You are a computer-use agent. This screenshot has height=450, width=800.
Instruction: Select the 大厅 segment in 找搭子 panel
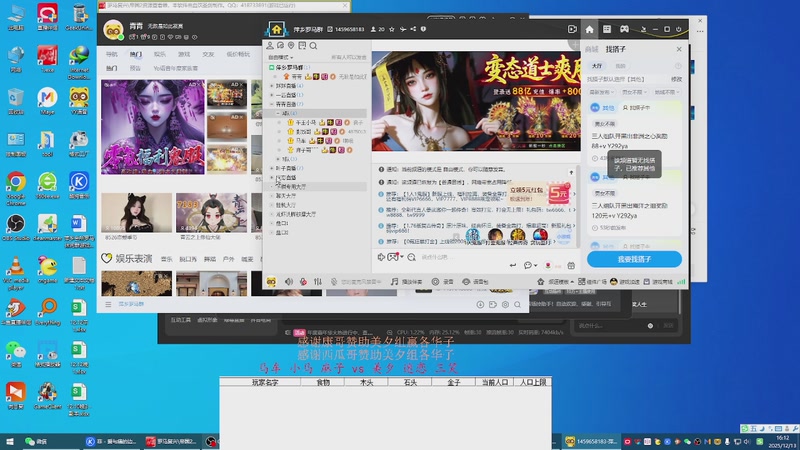click(x=597, y=66)
